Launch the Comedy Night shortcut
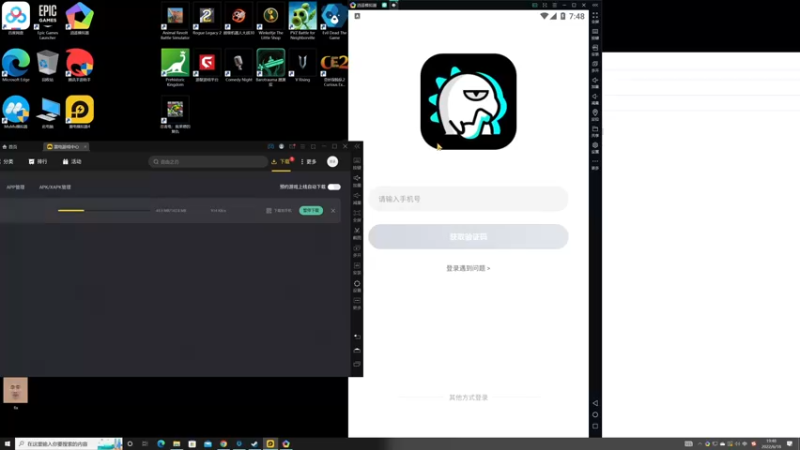Image resolution: width=800 pixels, height=450 pixels. click(239, 65)
